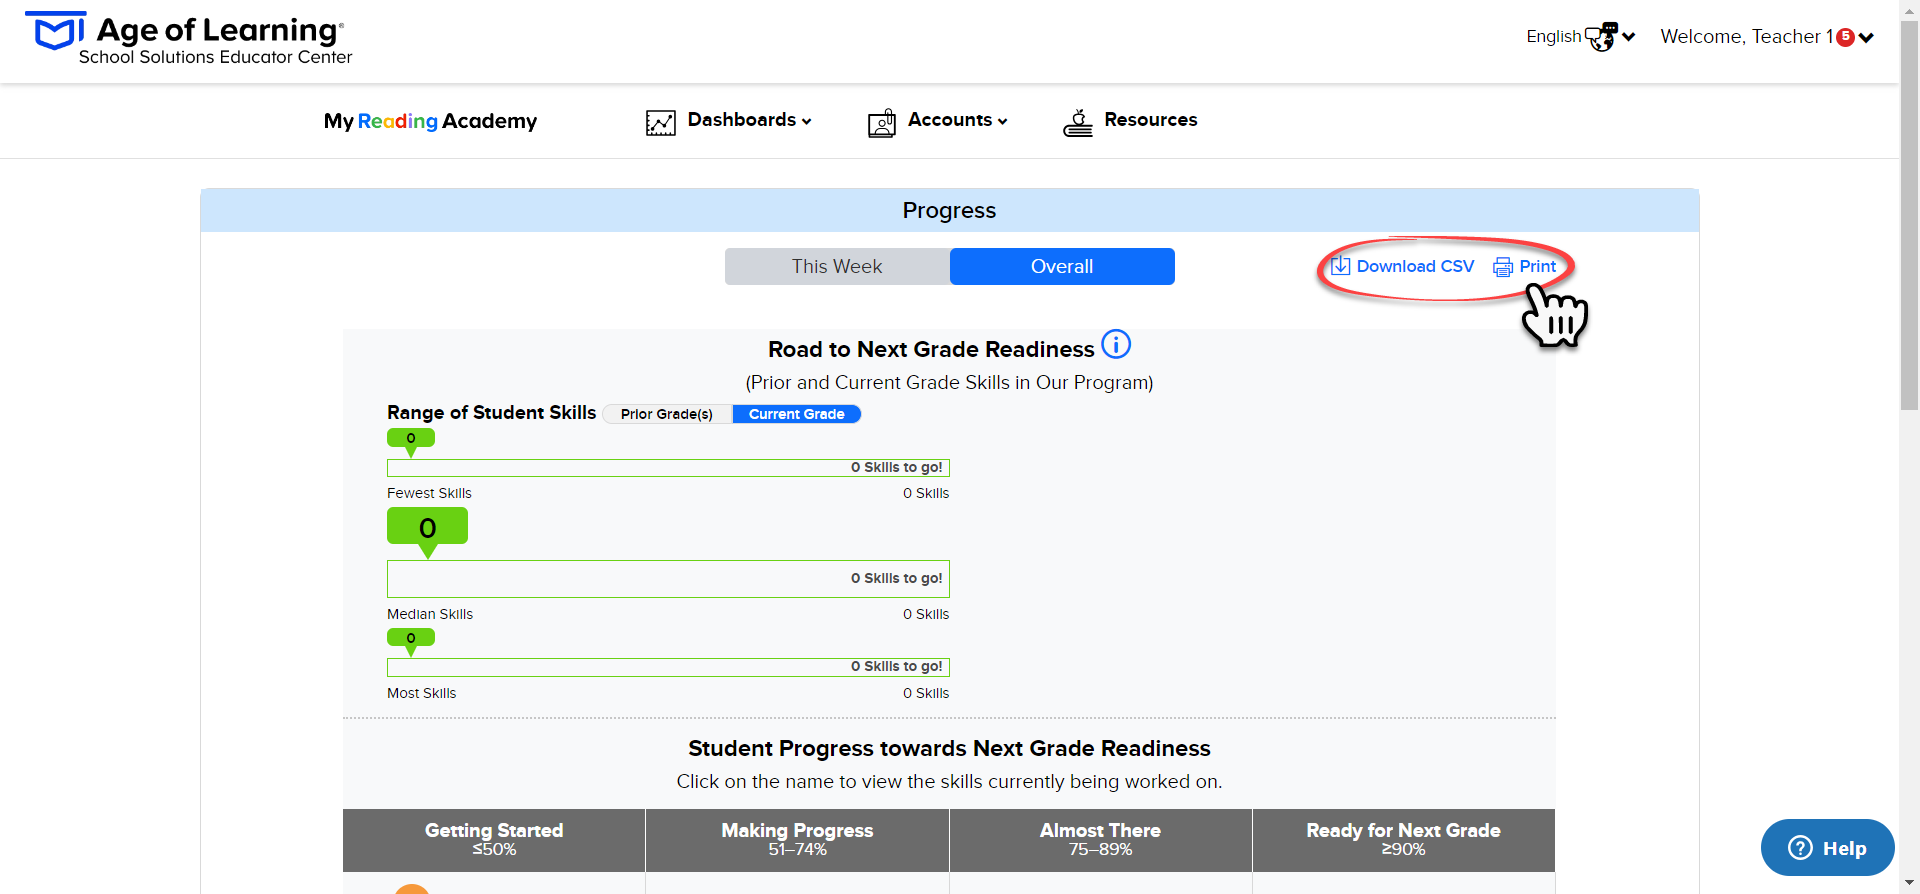1920x894 pixels.
Task: Click the Download CSV link text
Action: point(1415,266)
